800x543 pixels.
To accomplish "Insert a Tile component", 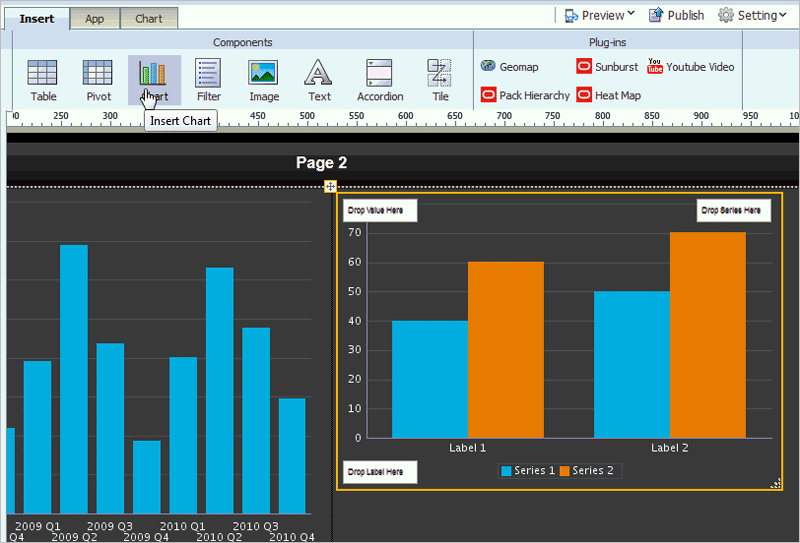I will [440, 80].
